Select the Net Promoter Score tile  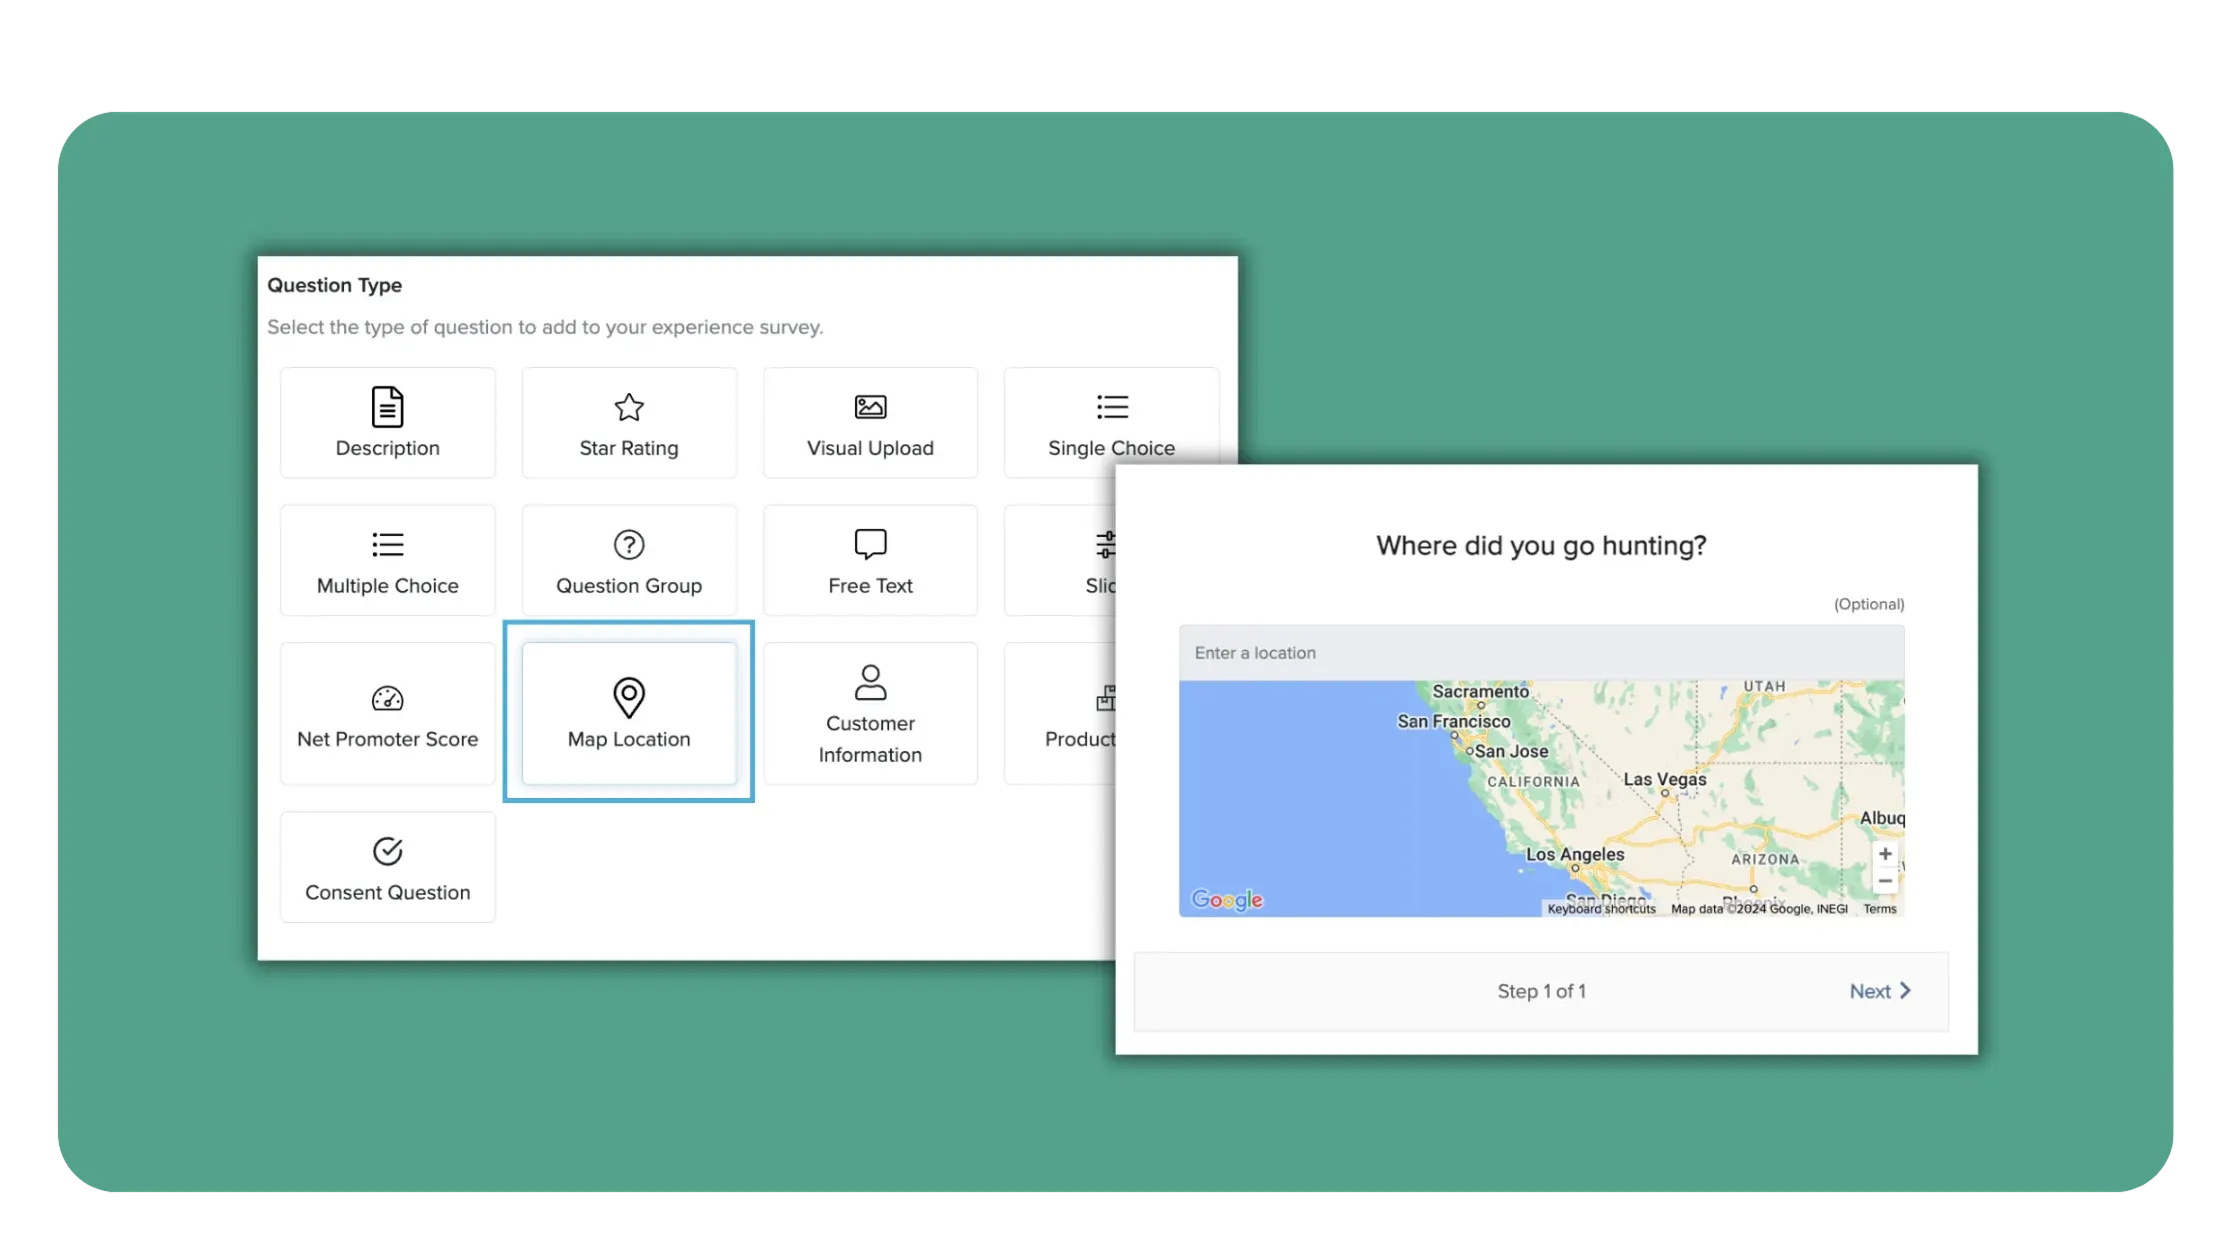click(x=387, y=714)
